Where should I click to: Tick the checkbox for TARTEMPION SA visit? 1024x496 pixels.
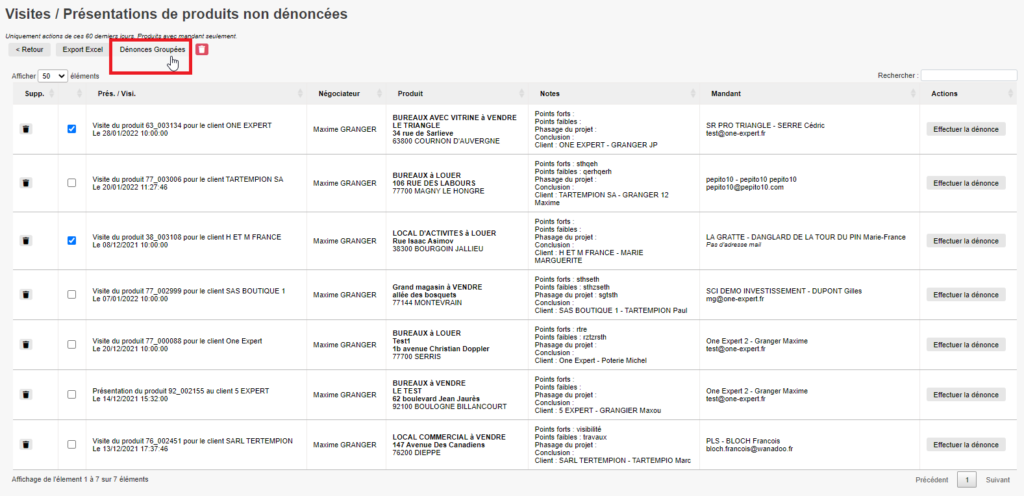coord(71,183)
